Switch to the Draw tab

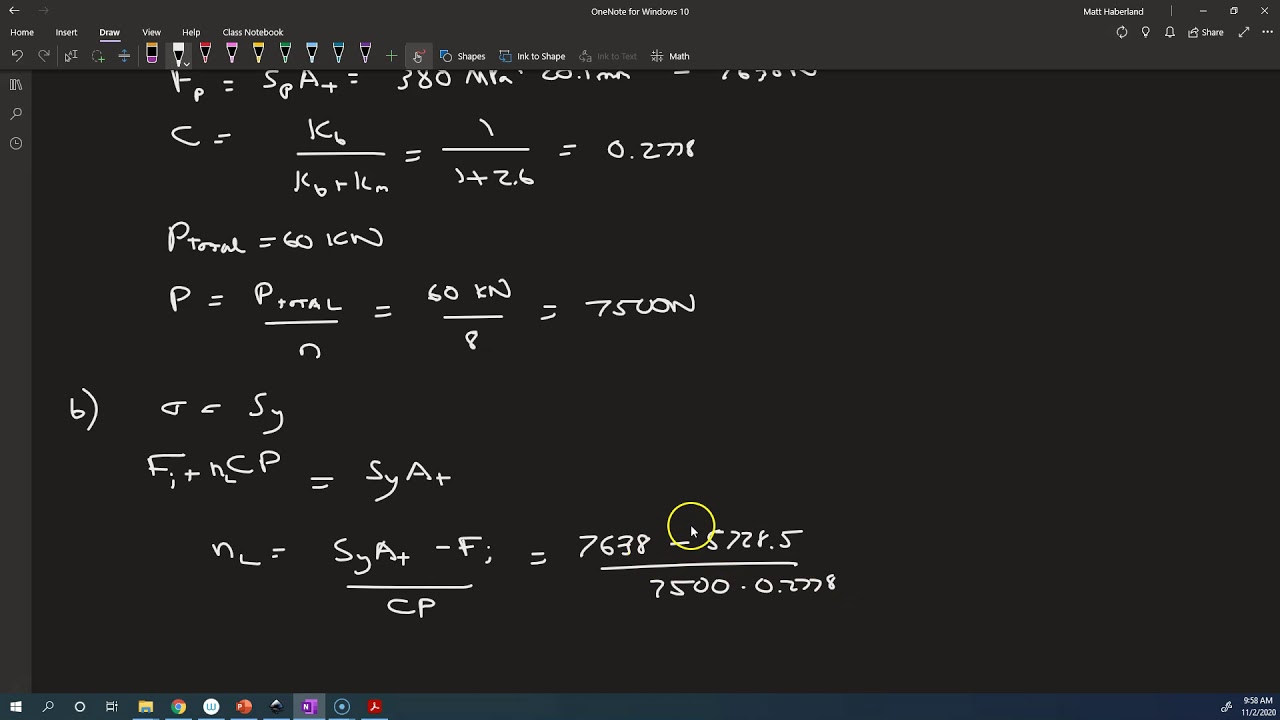point(110,32)
